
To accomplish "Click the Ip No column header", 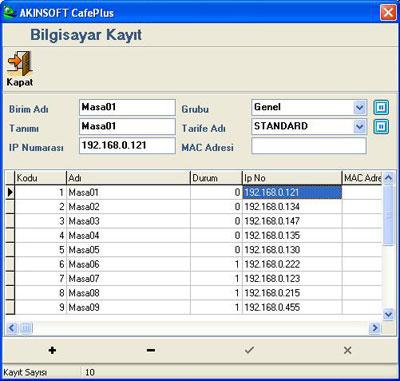I will pyautogui.click(x=292, y=178).
